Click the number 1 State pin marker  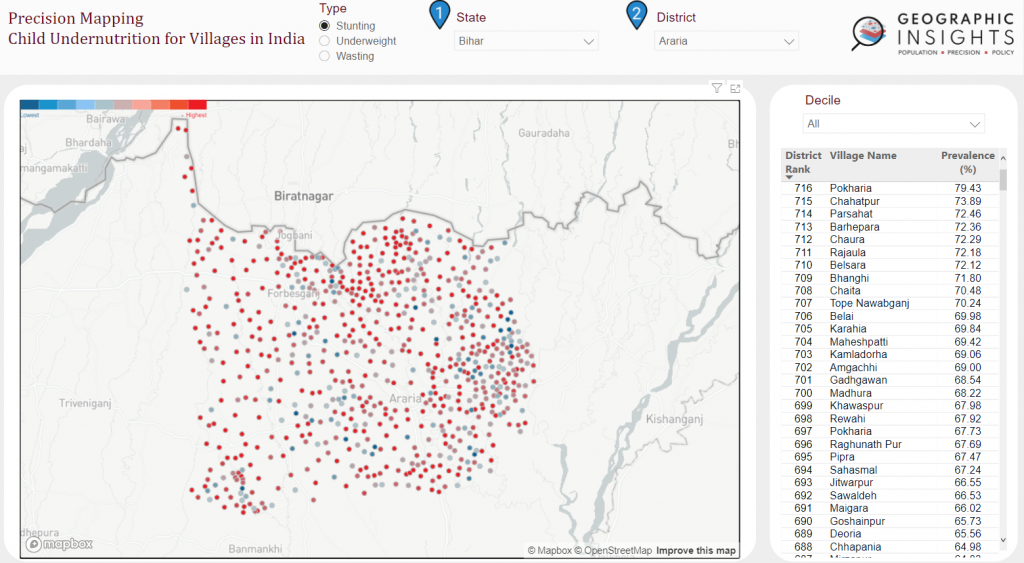pyautogui.click(x=439, y=15)
